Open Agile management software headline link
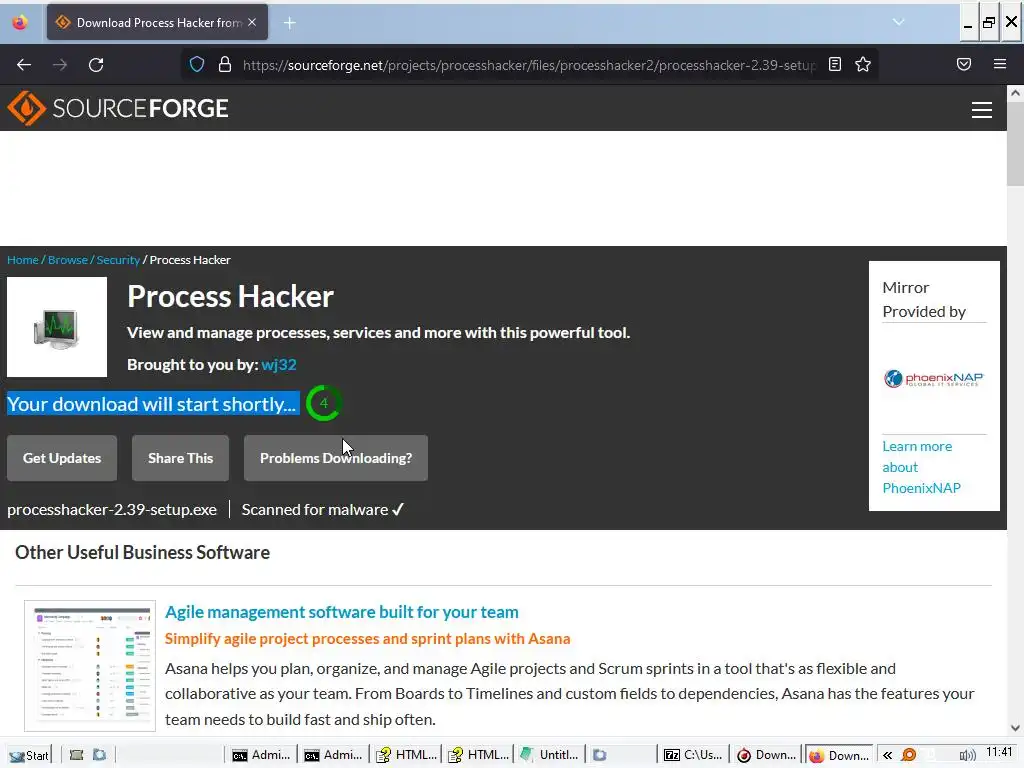Viewport: 1024px width, 768px height. [x=342, y=612]
